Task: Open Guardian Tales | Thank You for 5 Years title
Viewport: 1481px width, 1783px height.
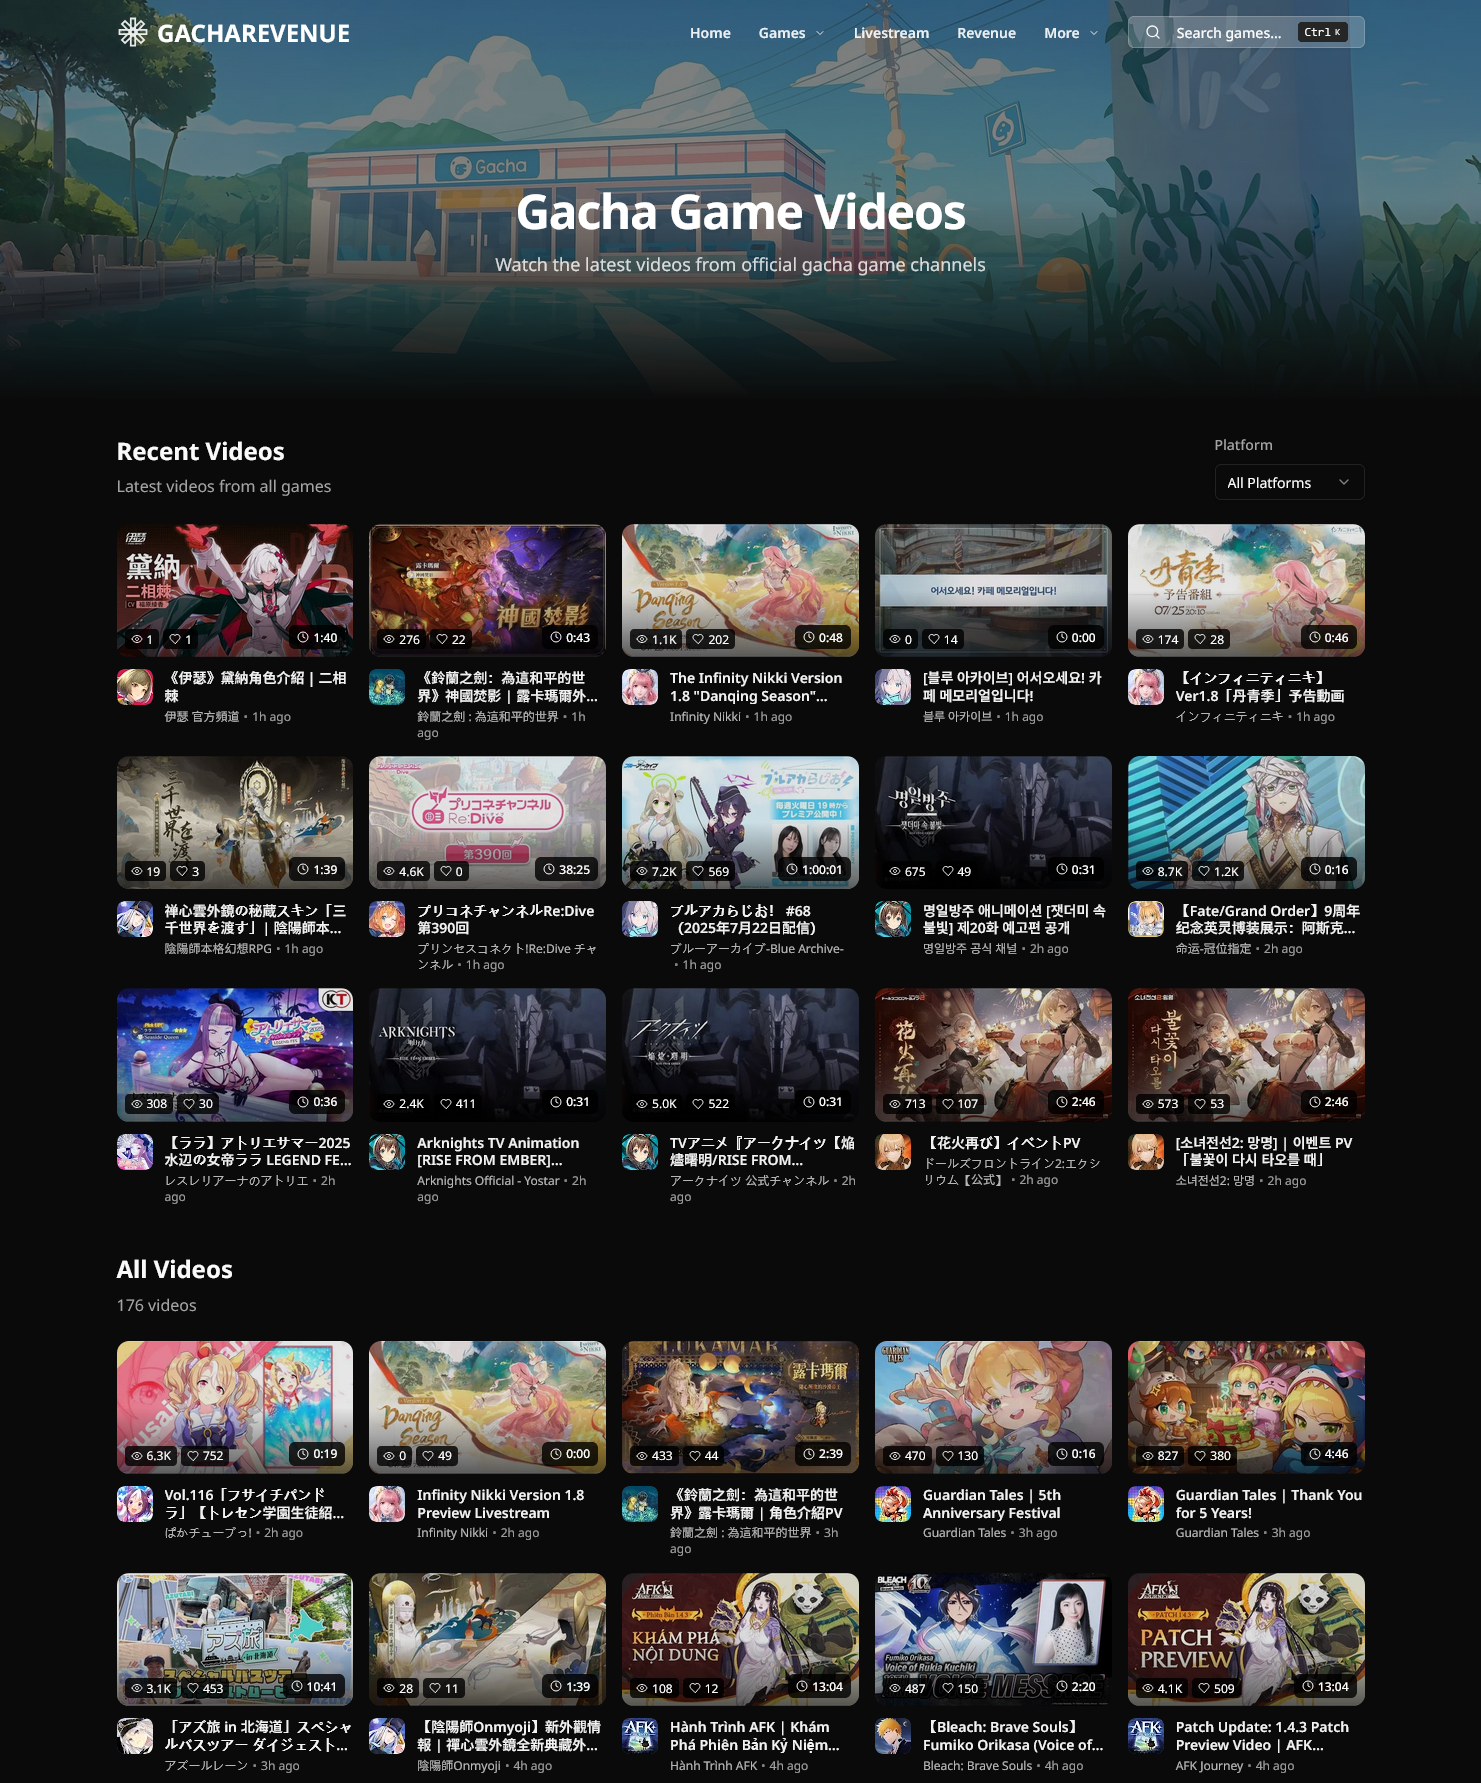Action: coord(1268,1504)
